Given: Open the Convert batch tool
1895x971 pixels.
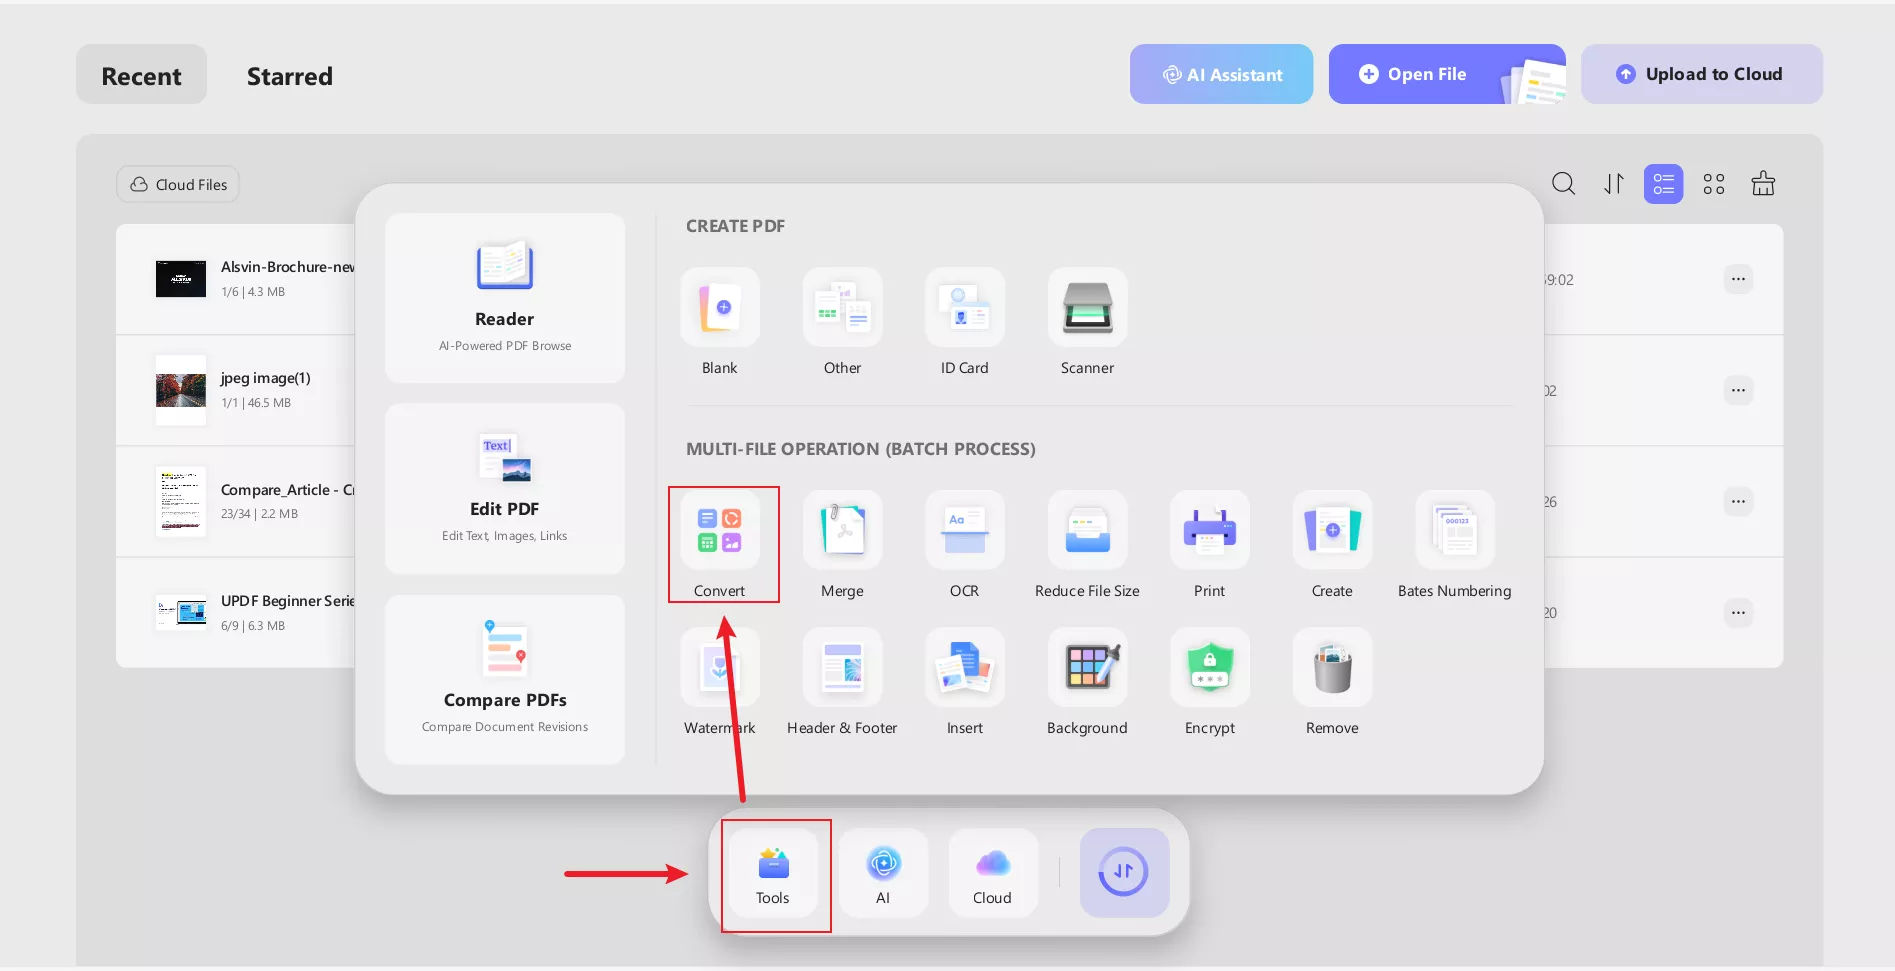Looking at the screenshot, I should pyautogui.click(x=719, y=531).
